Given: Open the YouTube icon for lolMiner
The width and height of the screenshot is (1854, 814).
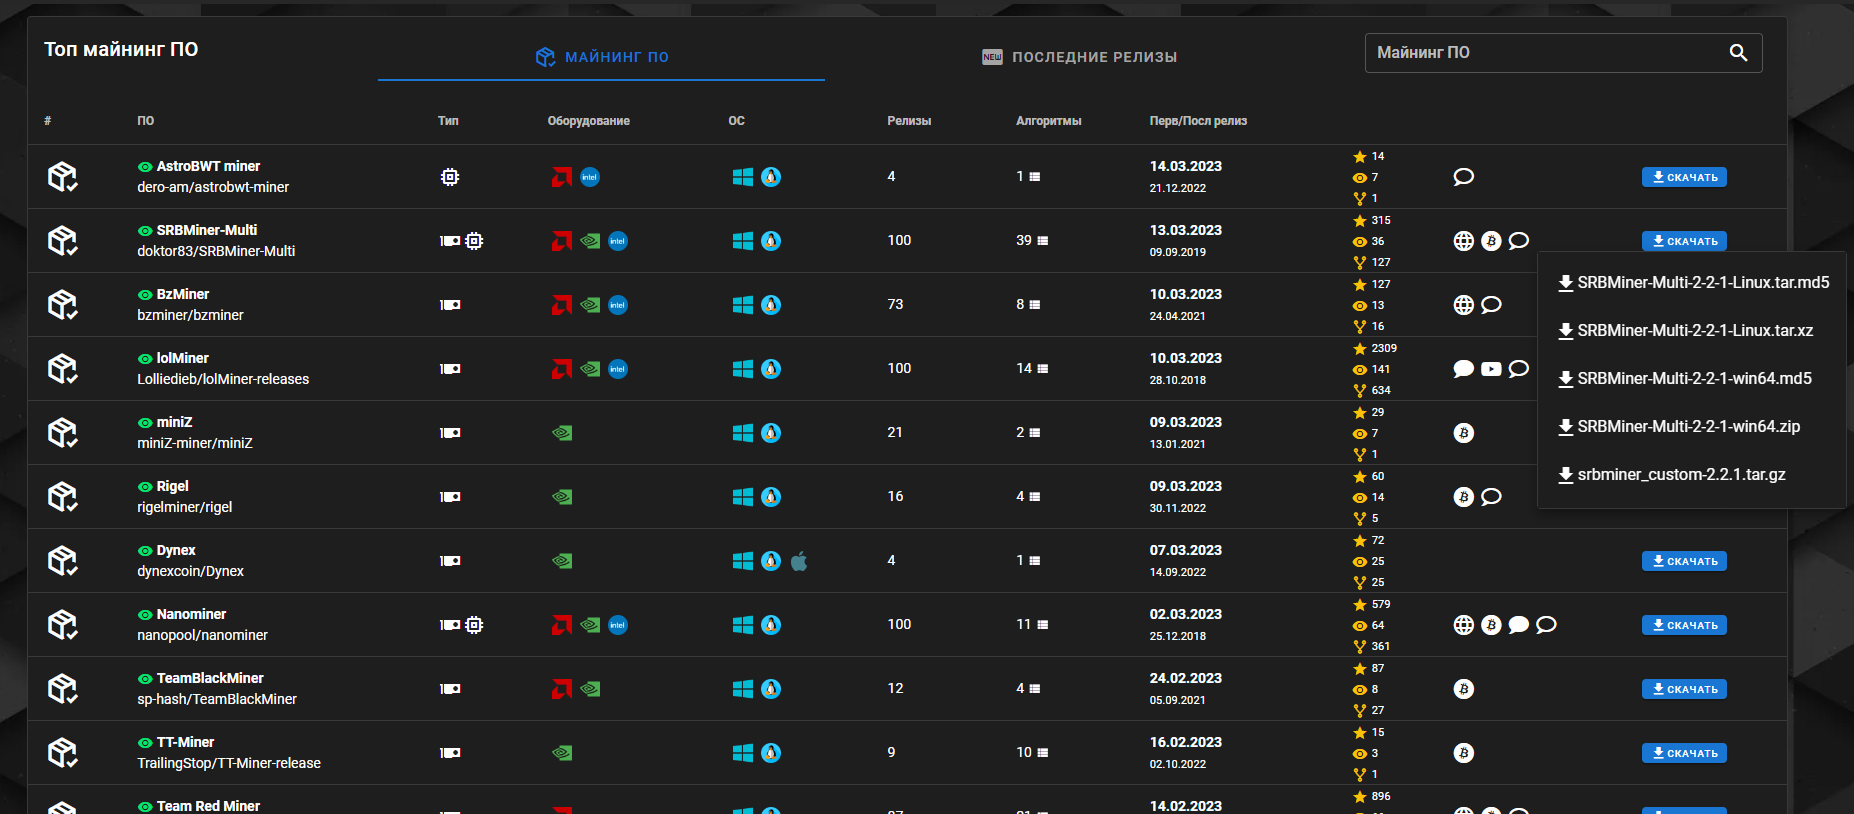Looking at the screenshot, I should pyautogui.click(x=1491, y=369).
